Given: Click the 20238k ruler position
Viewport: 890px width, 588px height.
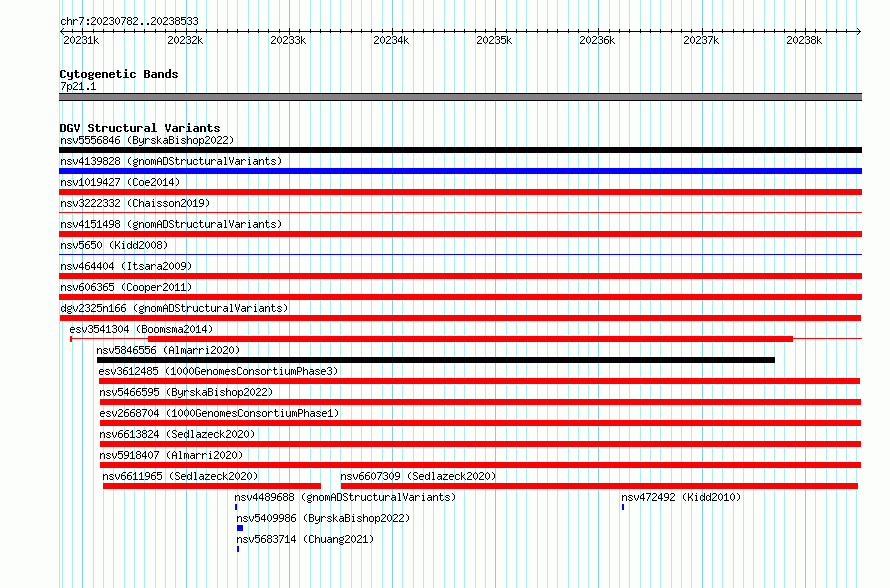Looking at the screenshot, I should 804,40.
